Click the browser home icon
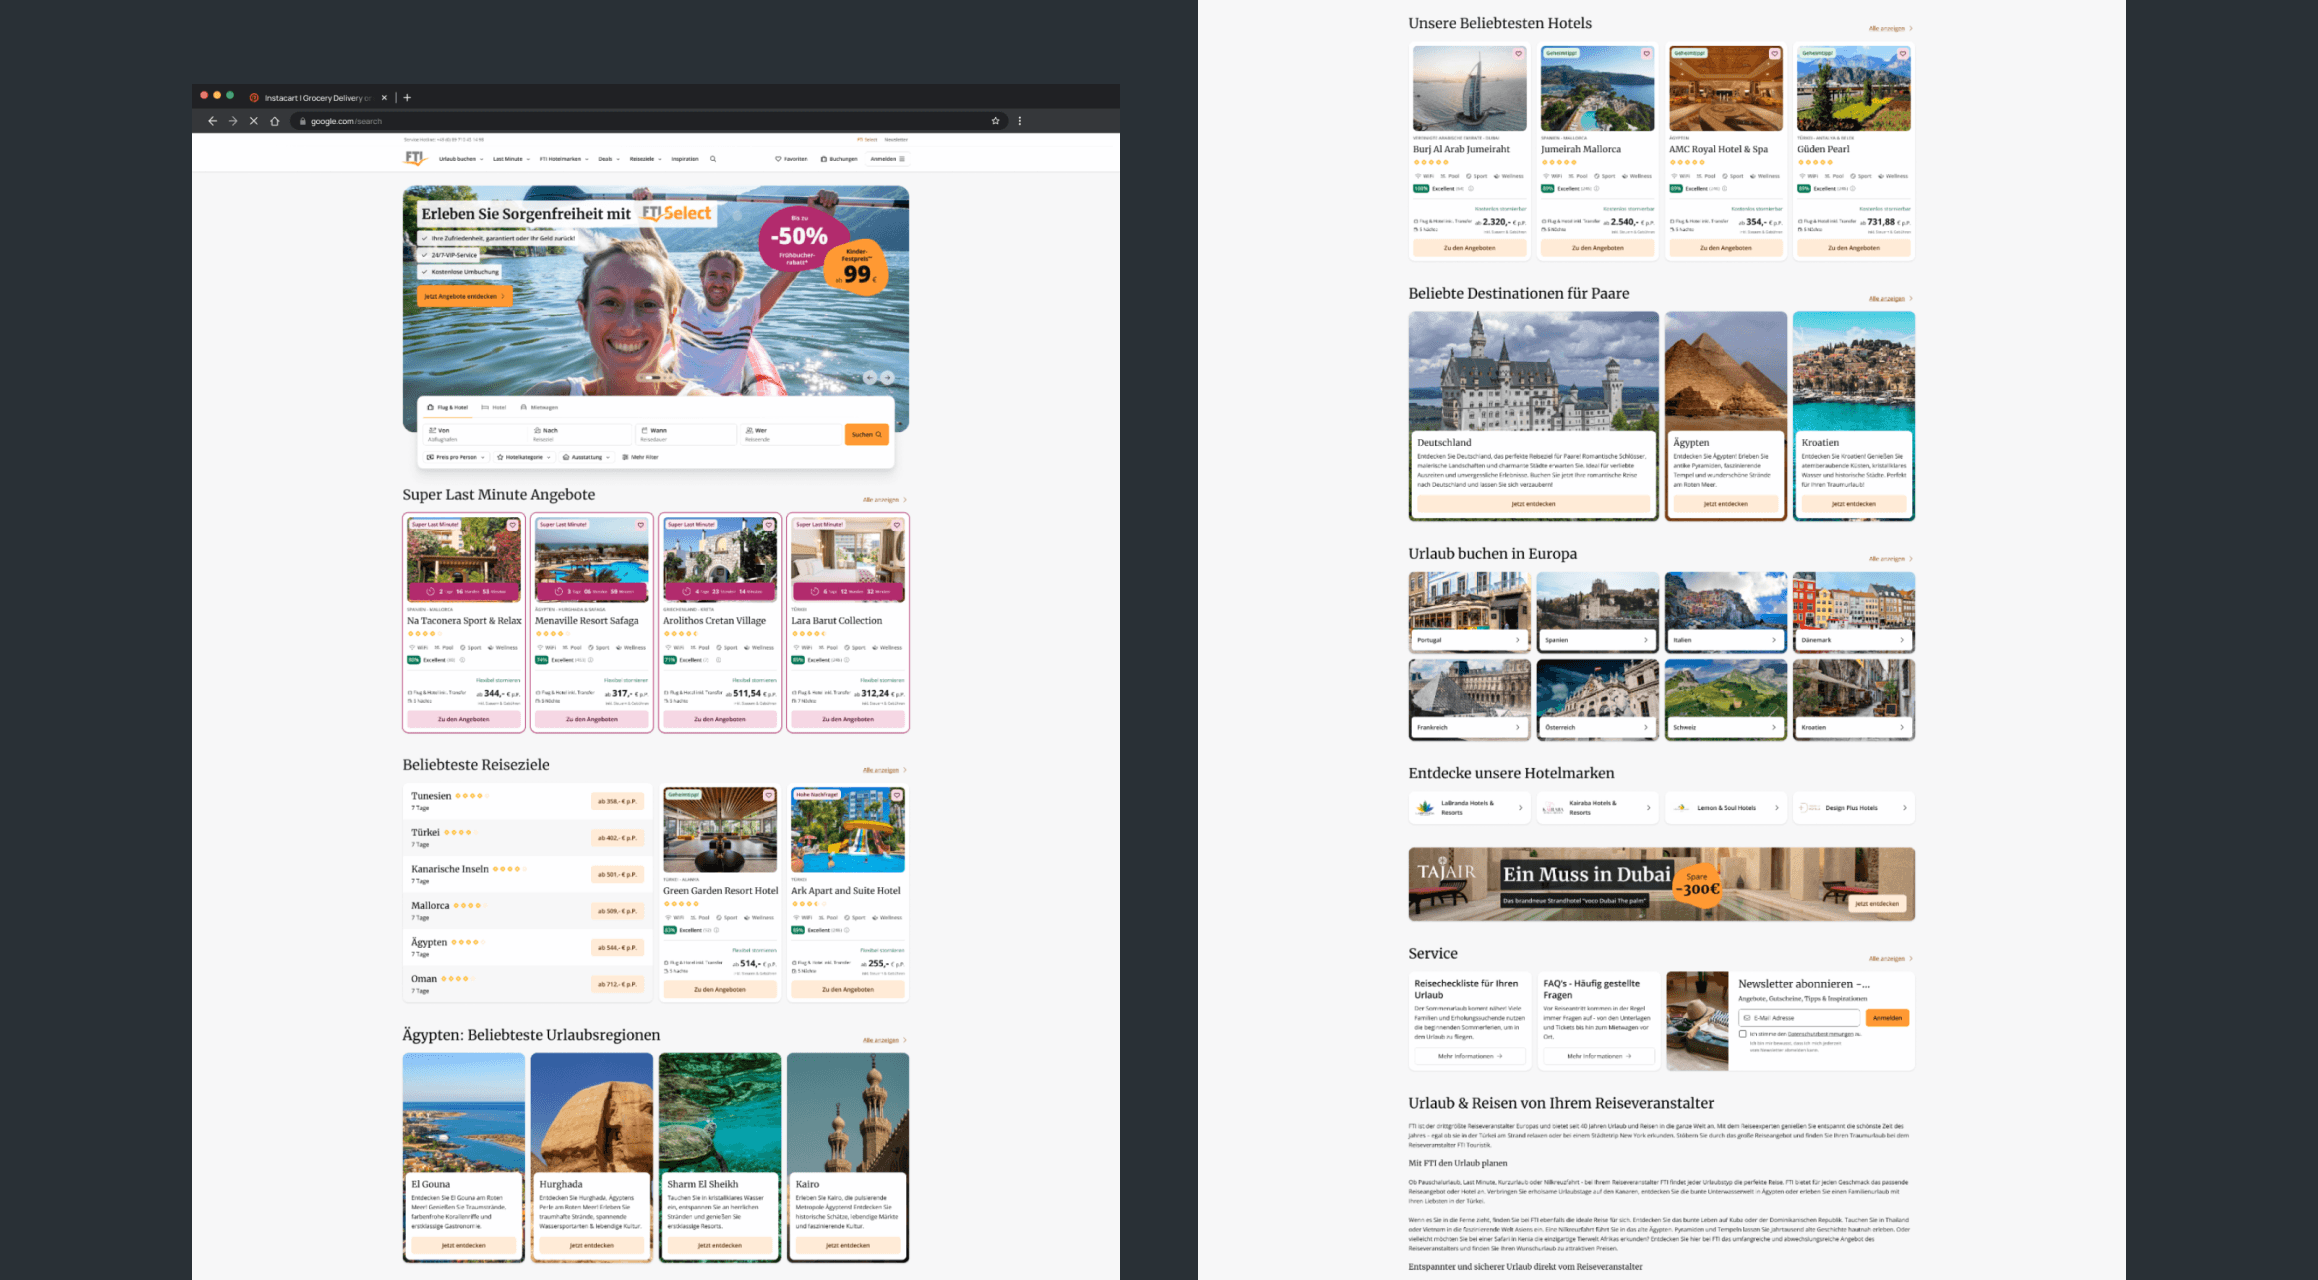 pyautogui.click(x=275, y=121)
